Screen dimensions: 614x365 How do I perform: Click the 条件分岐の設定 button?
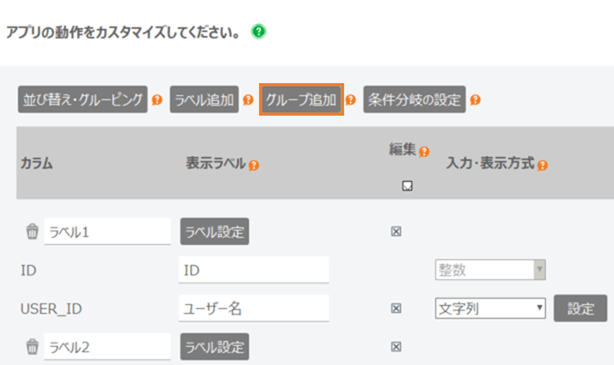[x=414, y=99]
